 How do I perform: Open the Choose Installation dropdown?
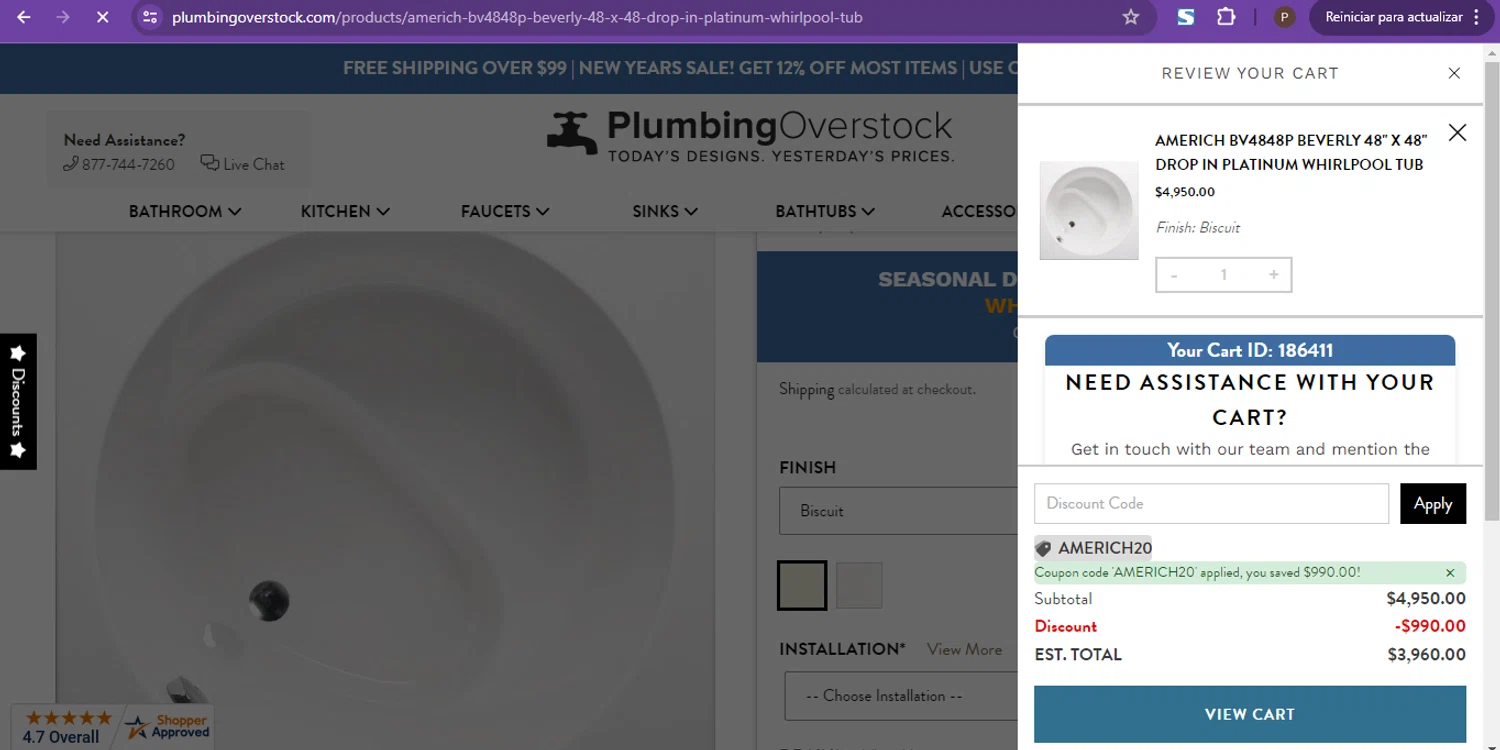[900, 696]
